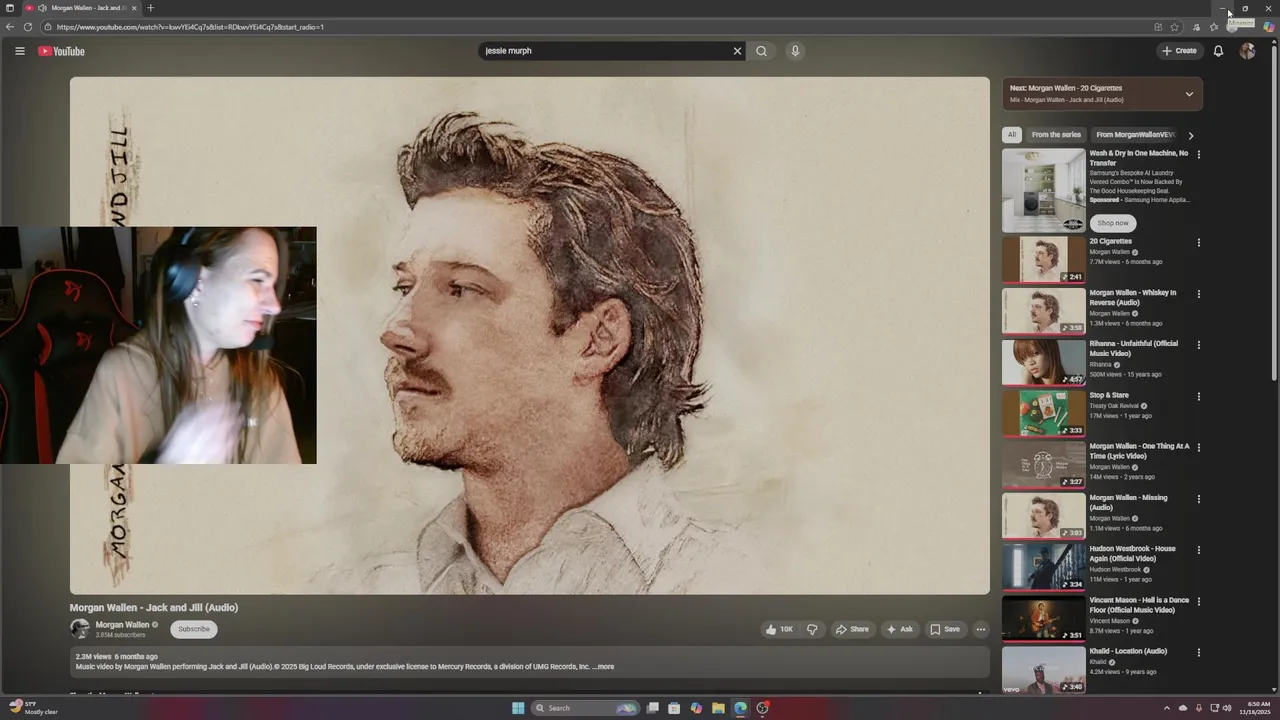
Task: Click the browser address bar URL
Action: coord(190,27)
